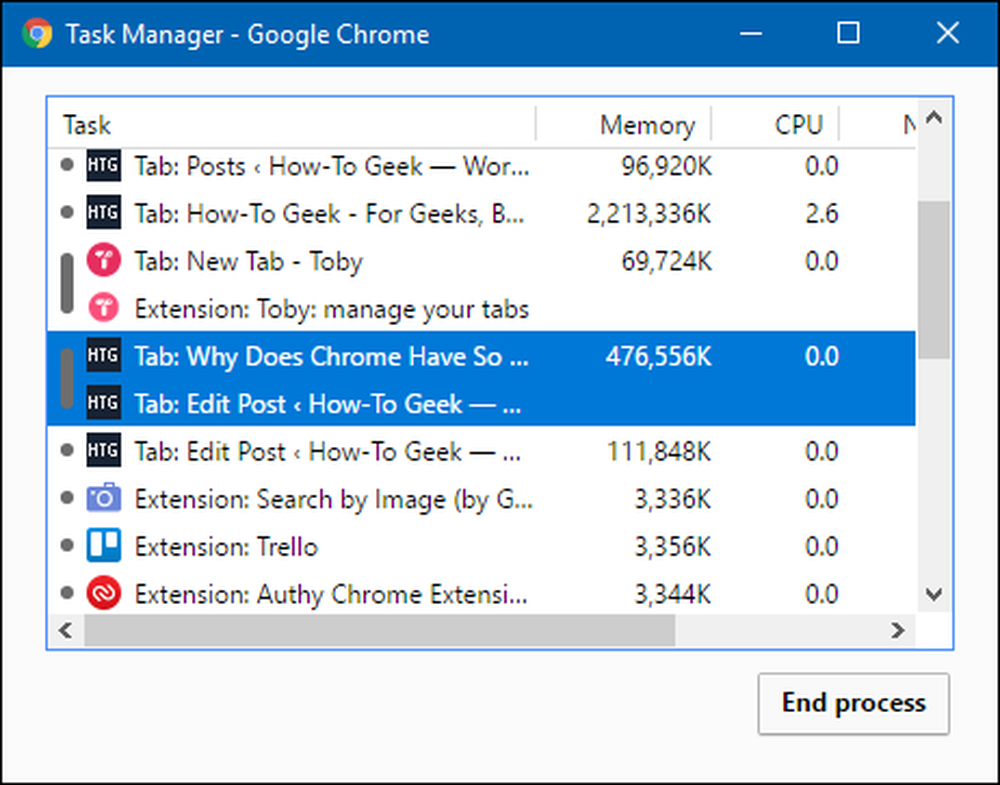The height and width of the screenshot is (785, 1000).
Task: Click the 3,356K memory value
Action: click(x=673, y=547)
